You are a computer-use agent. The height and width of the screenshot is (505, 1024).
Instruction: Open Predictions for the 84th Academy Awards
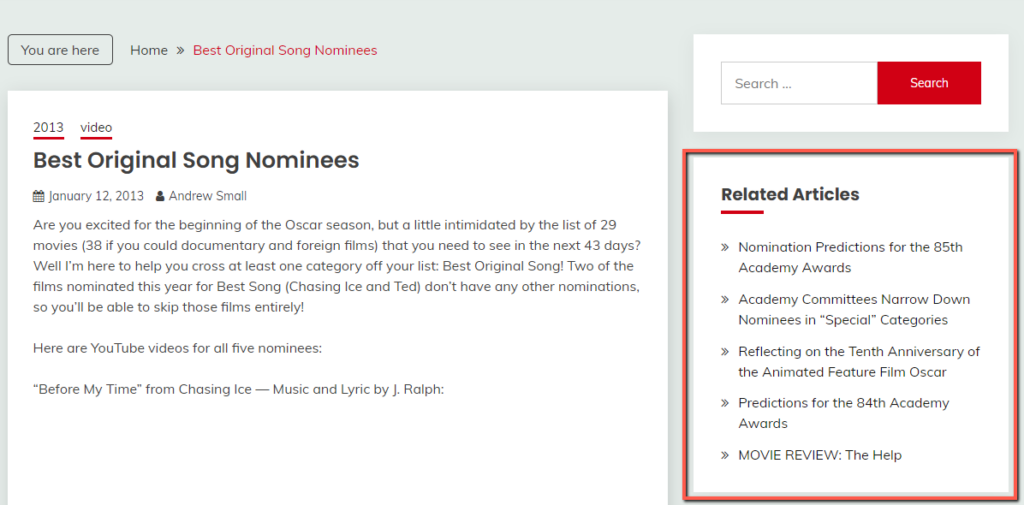click(x=844, y=413)
